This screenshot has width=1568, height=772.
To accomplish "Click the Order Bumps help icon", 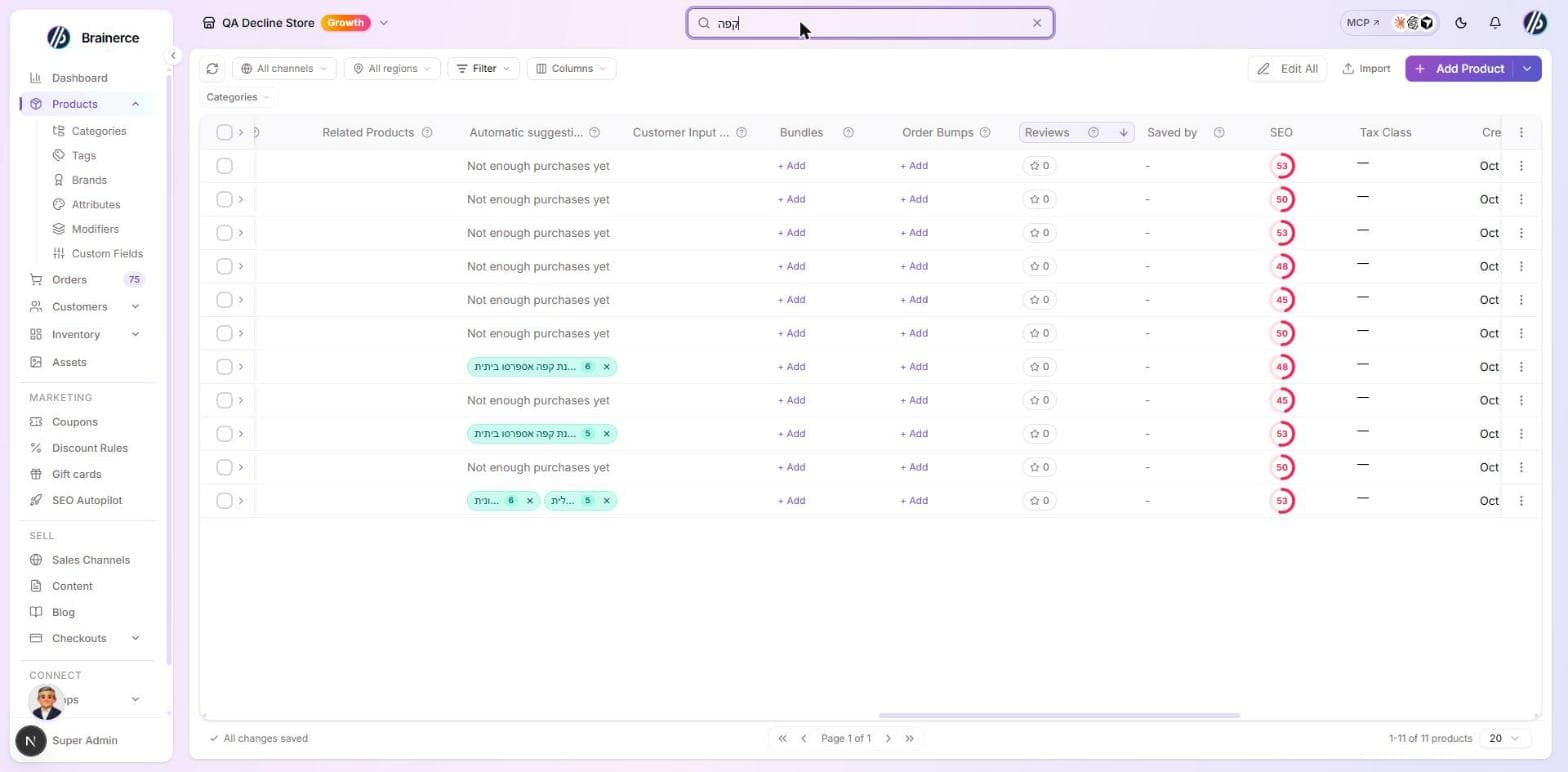I will point(985,133).
